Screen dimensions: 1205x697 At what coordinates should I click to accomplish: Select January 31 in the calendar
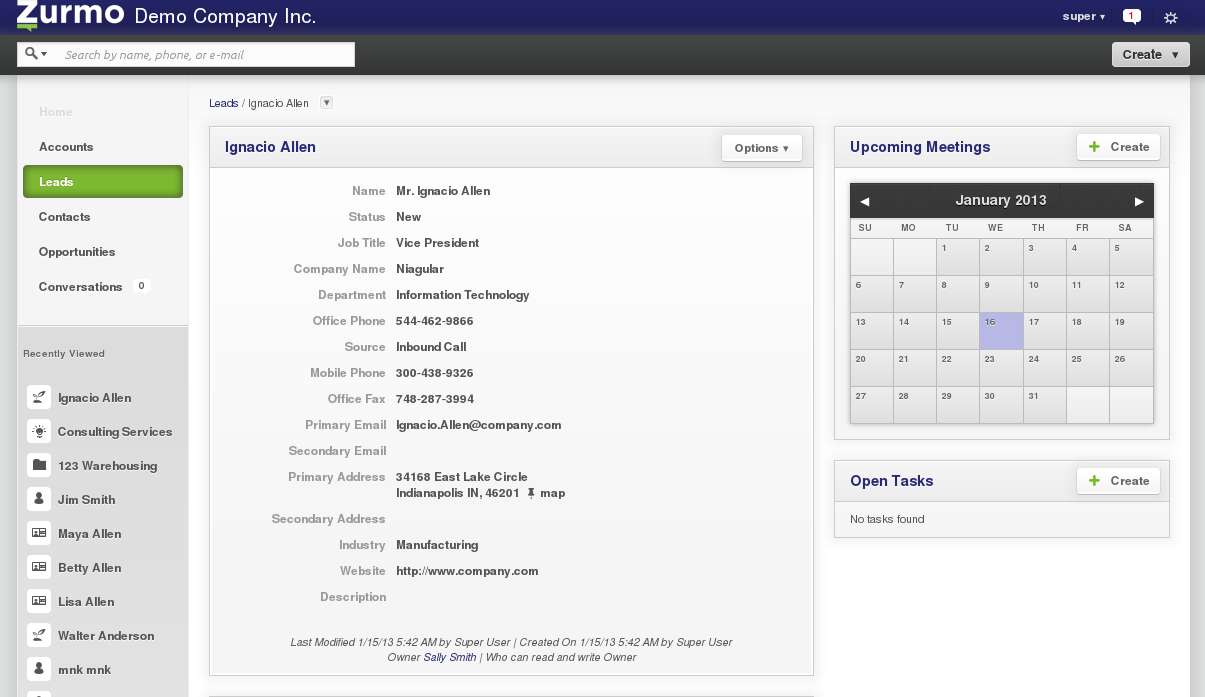point(1044,405)
